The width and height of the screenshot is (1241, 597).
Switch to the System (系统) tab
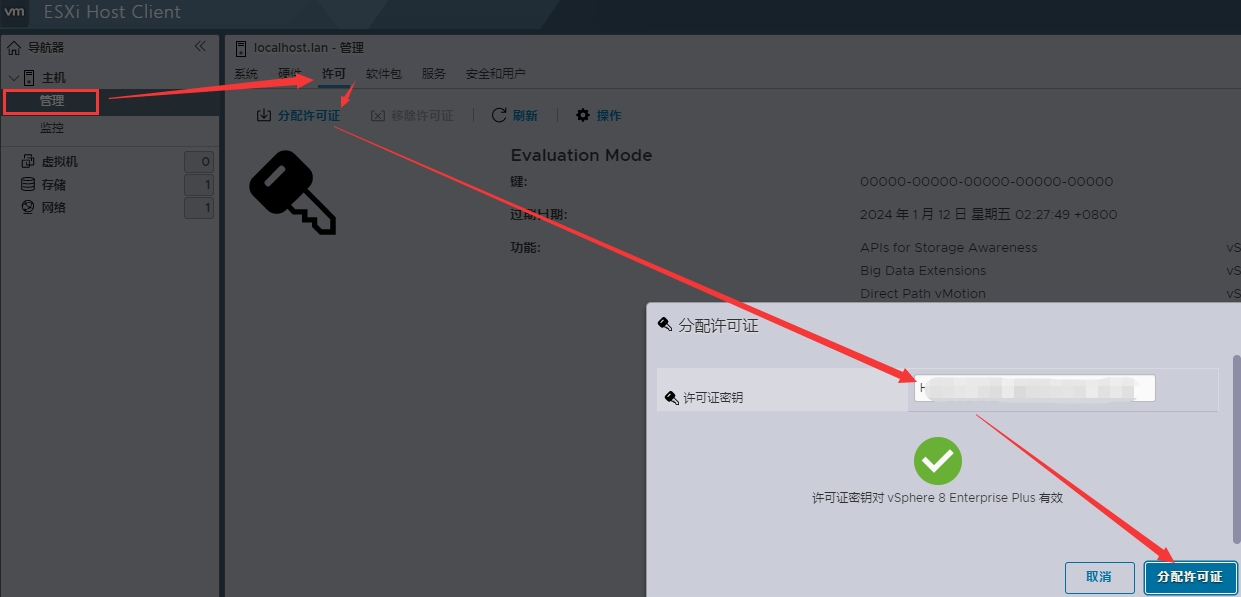246,74
